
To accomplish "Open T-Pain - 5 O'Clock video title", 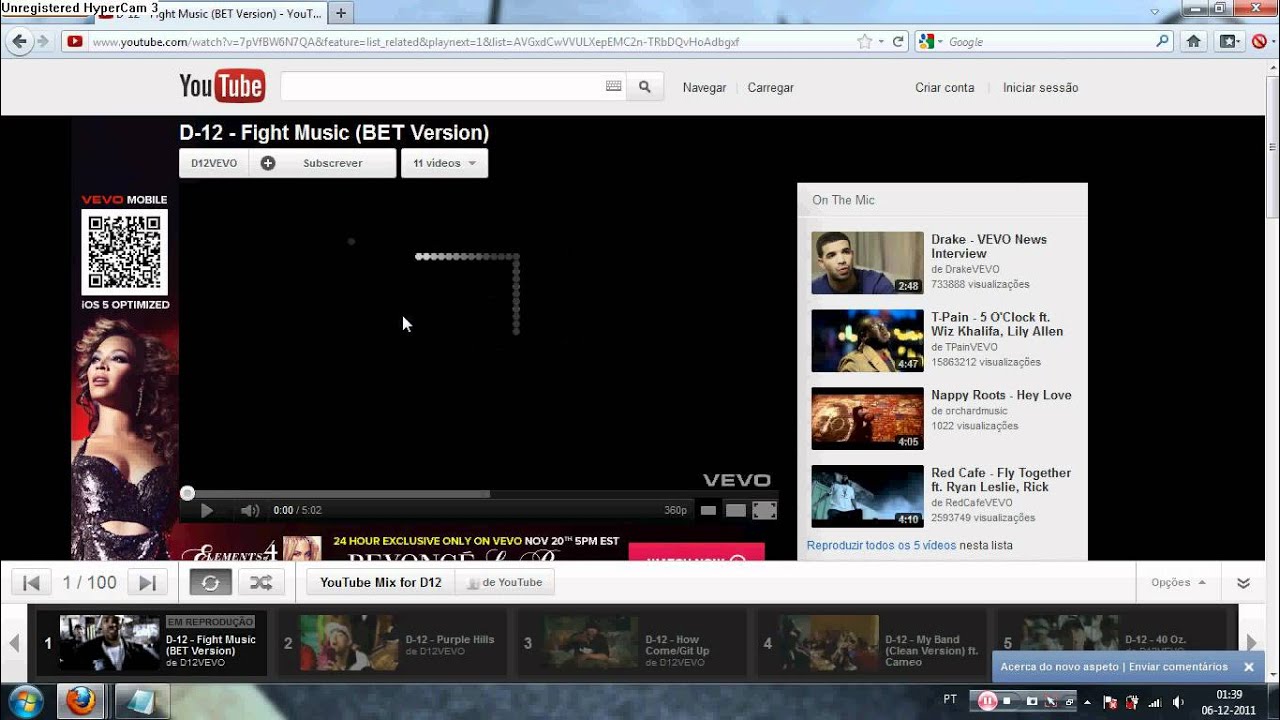I will tap(997, 324).
